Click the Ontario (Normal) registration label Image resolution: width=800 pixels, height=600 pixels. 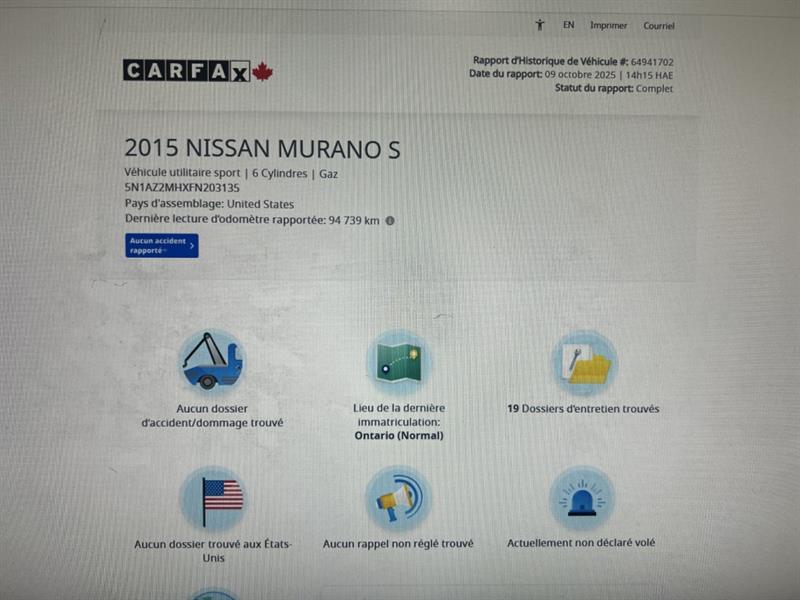399,436
